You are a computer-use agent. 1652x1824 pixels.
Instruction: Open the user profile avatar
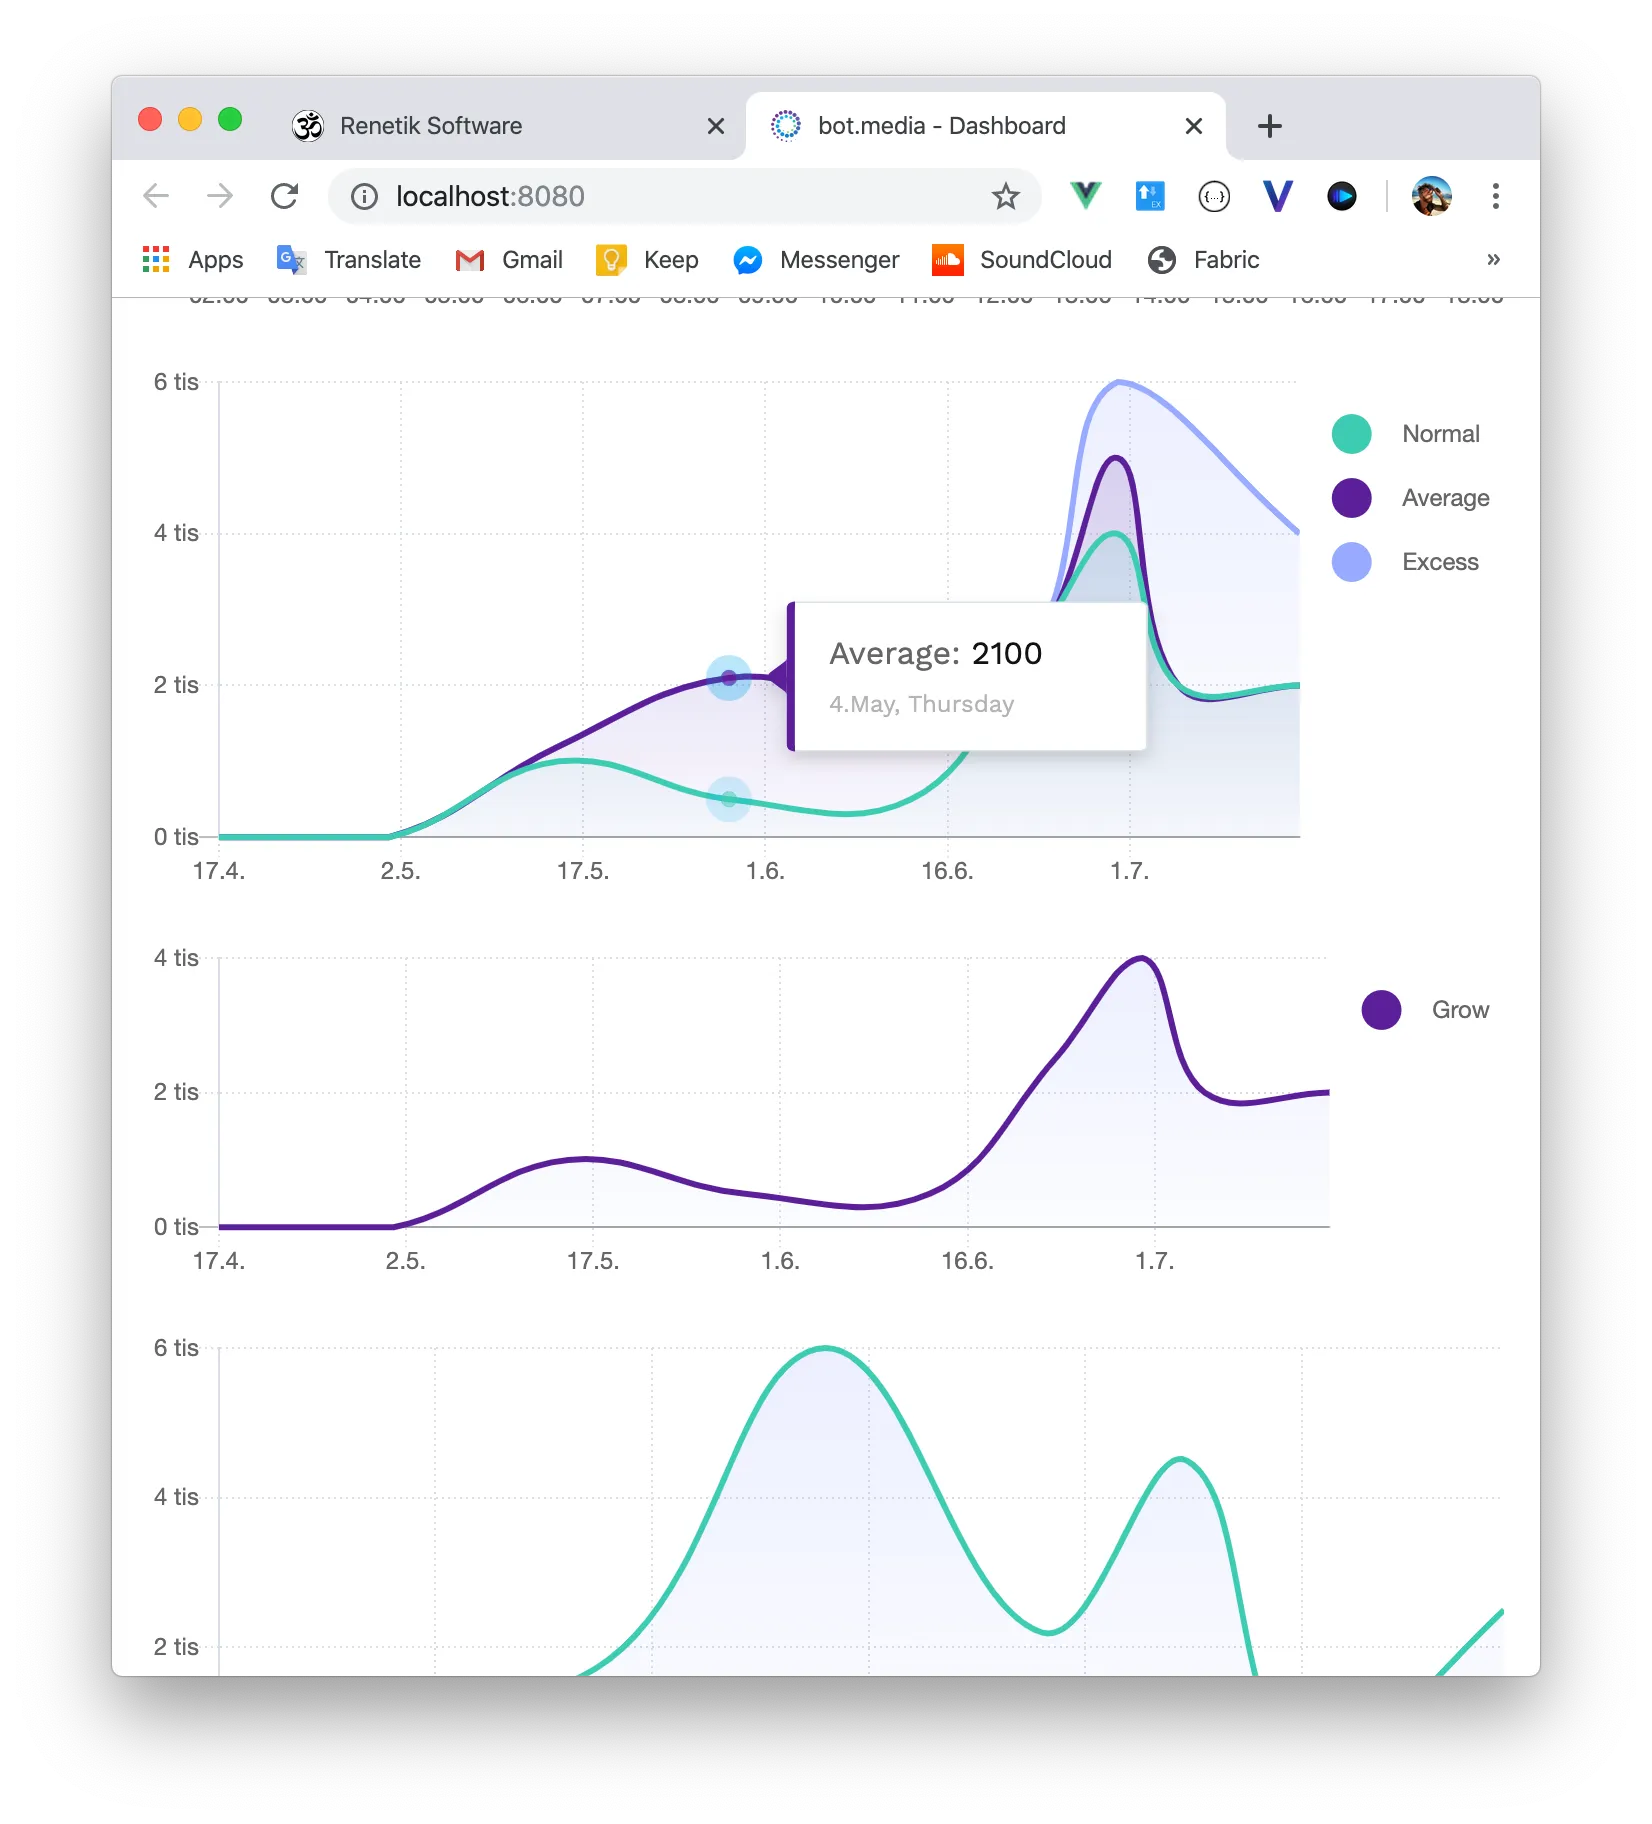coord(1432,196)
